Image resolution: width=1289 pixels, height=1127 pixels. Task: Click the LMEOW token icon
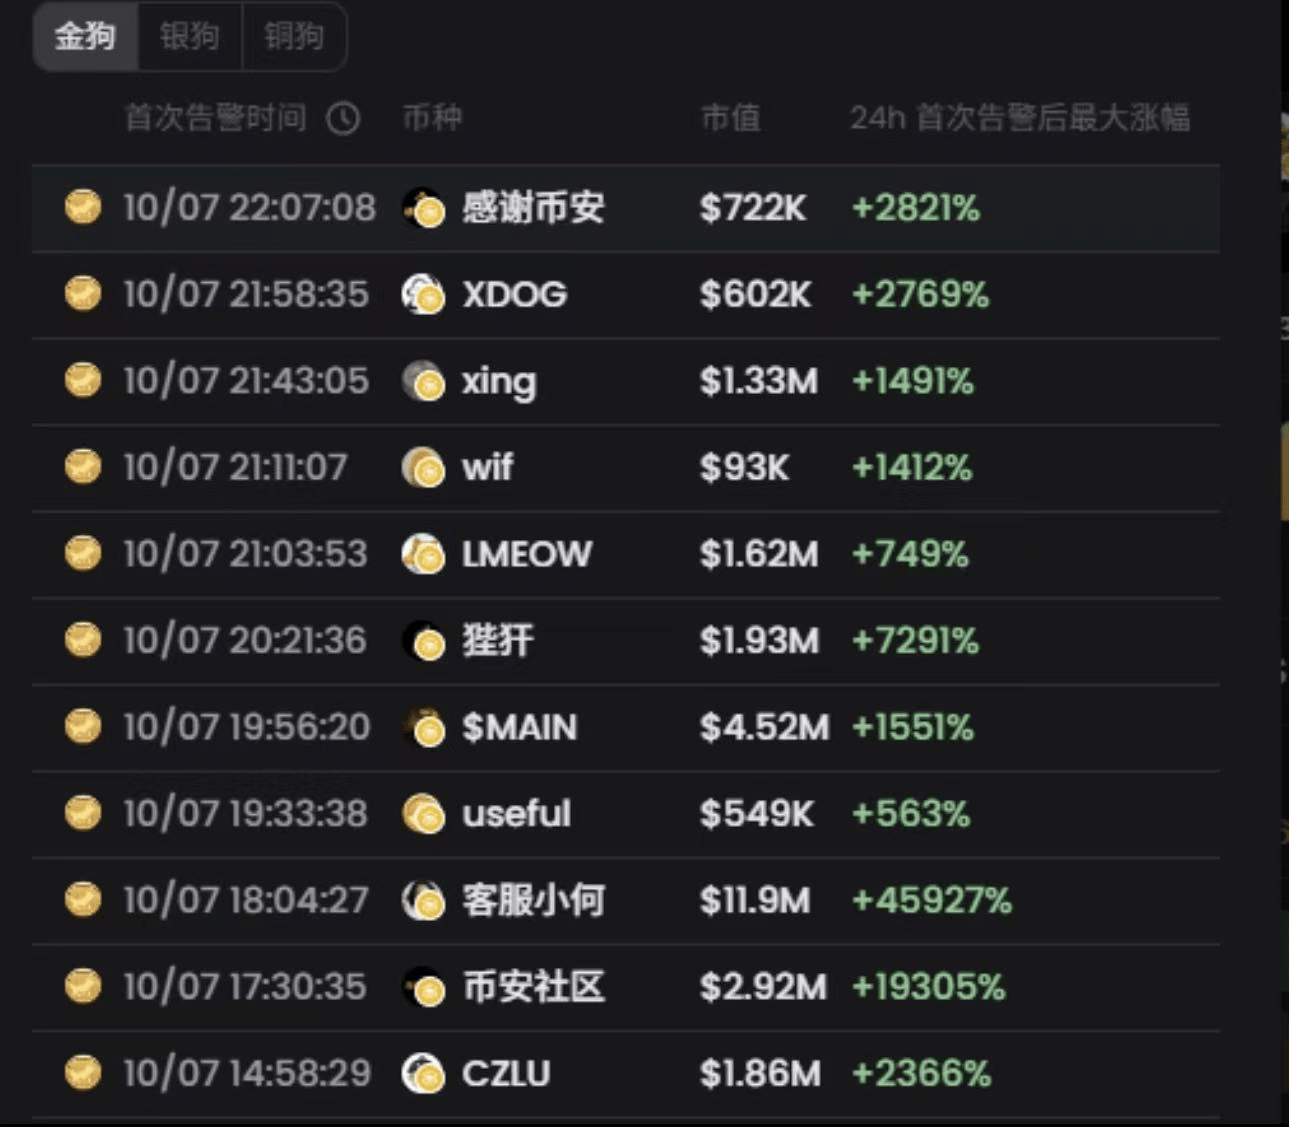point(423,554)
